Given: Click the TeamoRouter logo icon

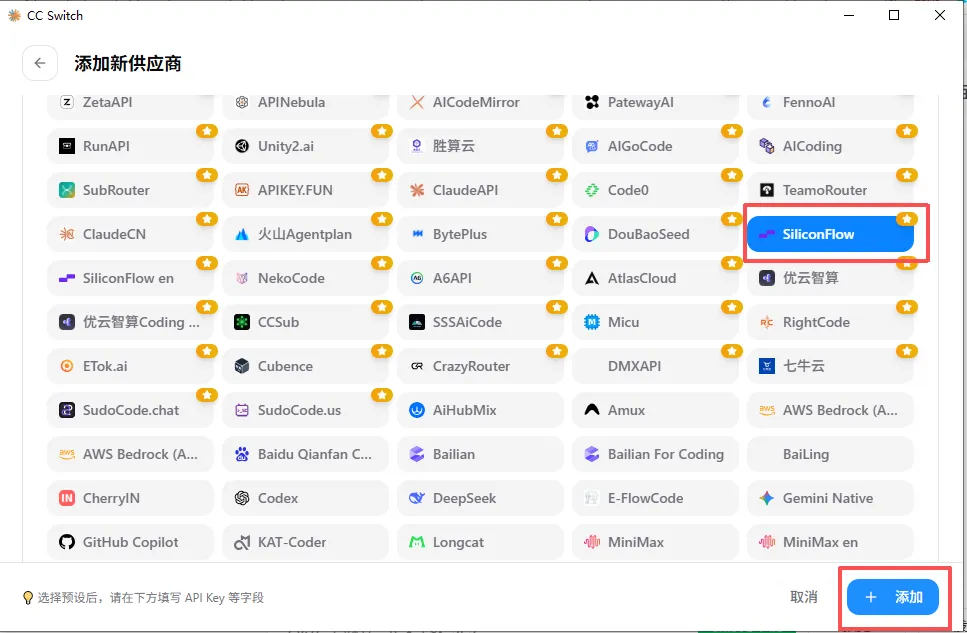Looking at the screenshot, I should 767,190.
